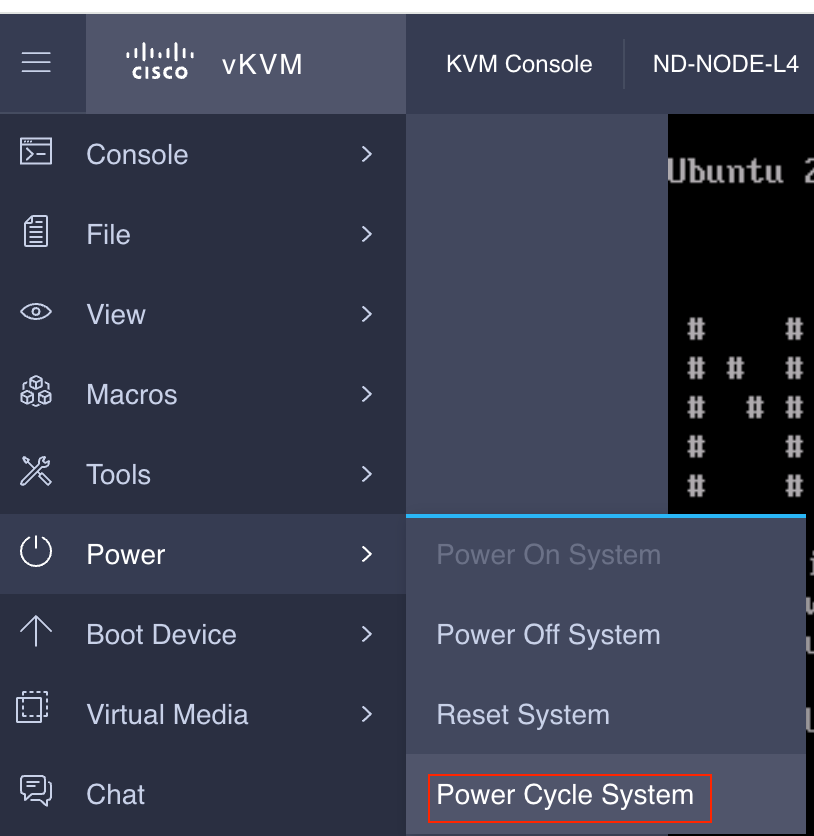The height and width of the screenshot is (836, 814).
Task: Select Power Off System option
Action: (x=548, y=634)
